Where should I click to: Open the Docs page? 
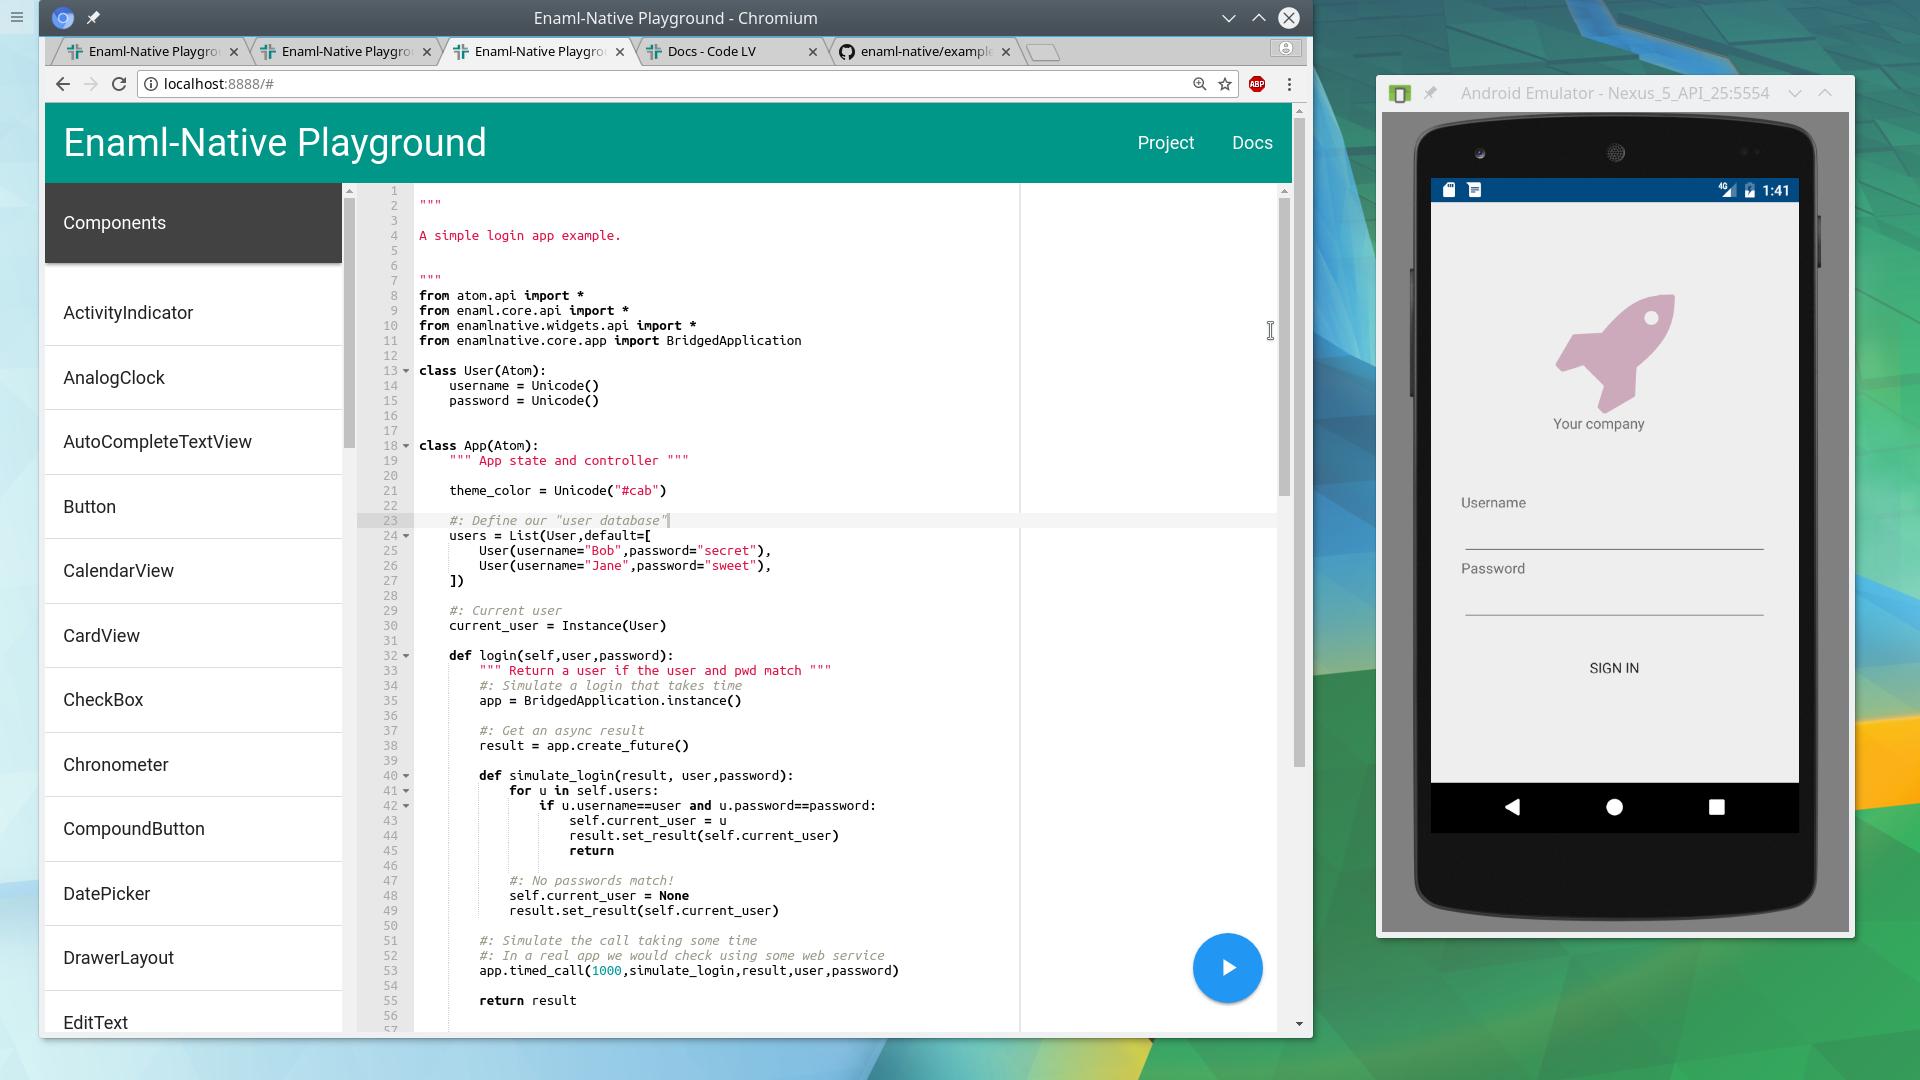tap(1251, 142)
